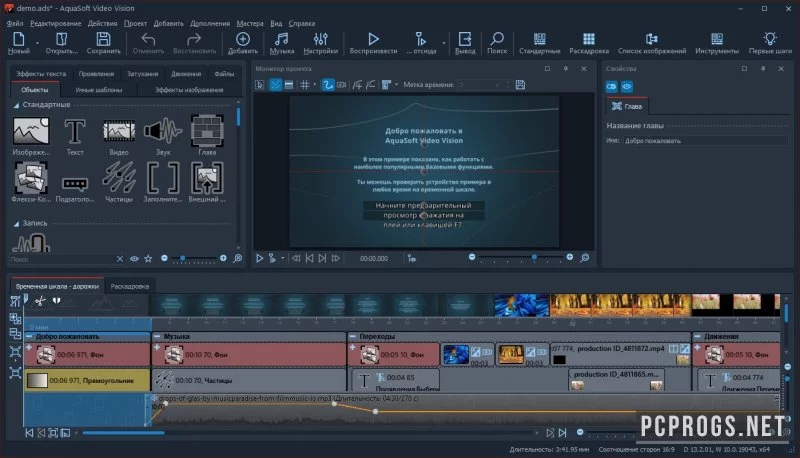Open the Музыка toolbar icon
Viewport: 800px width, 458px height.
point(282,39)
